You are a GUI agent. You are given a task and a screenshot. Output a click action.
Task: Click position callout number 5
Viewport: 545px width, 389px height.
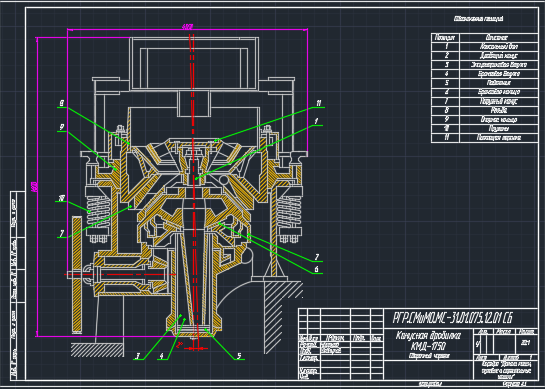click(x=239, y=356)
